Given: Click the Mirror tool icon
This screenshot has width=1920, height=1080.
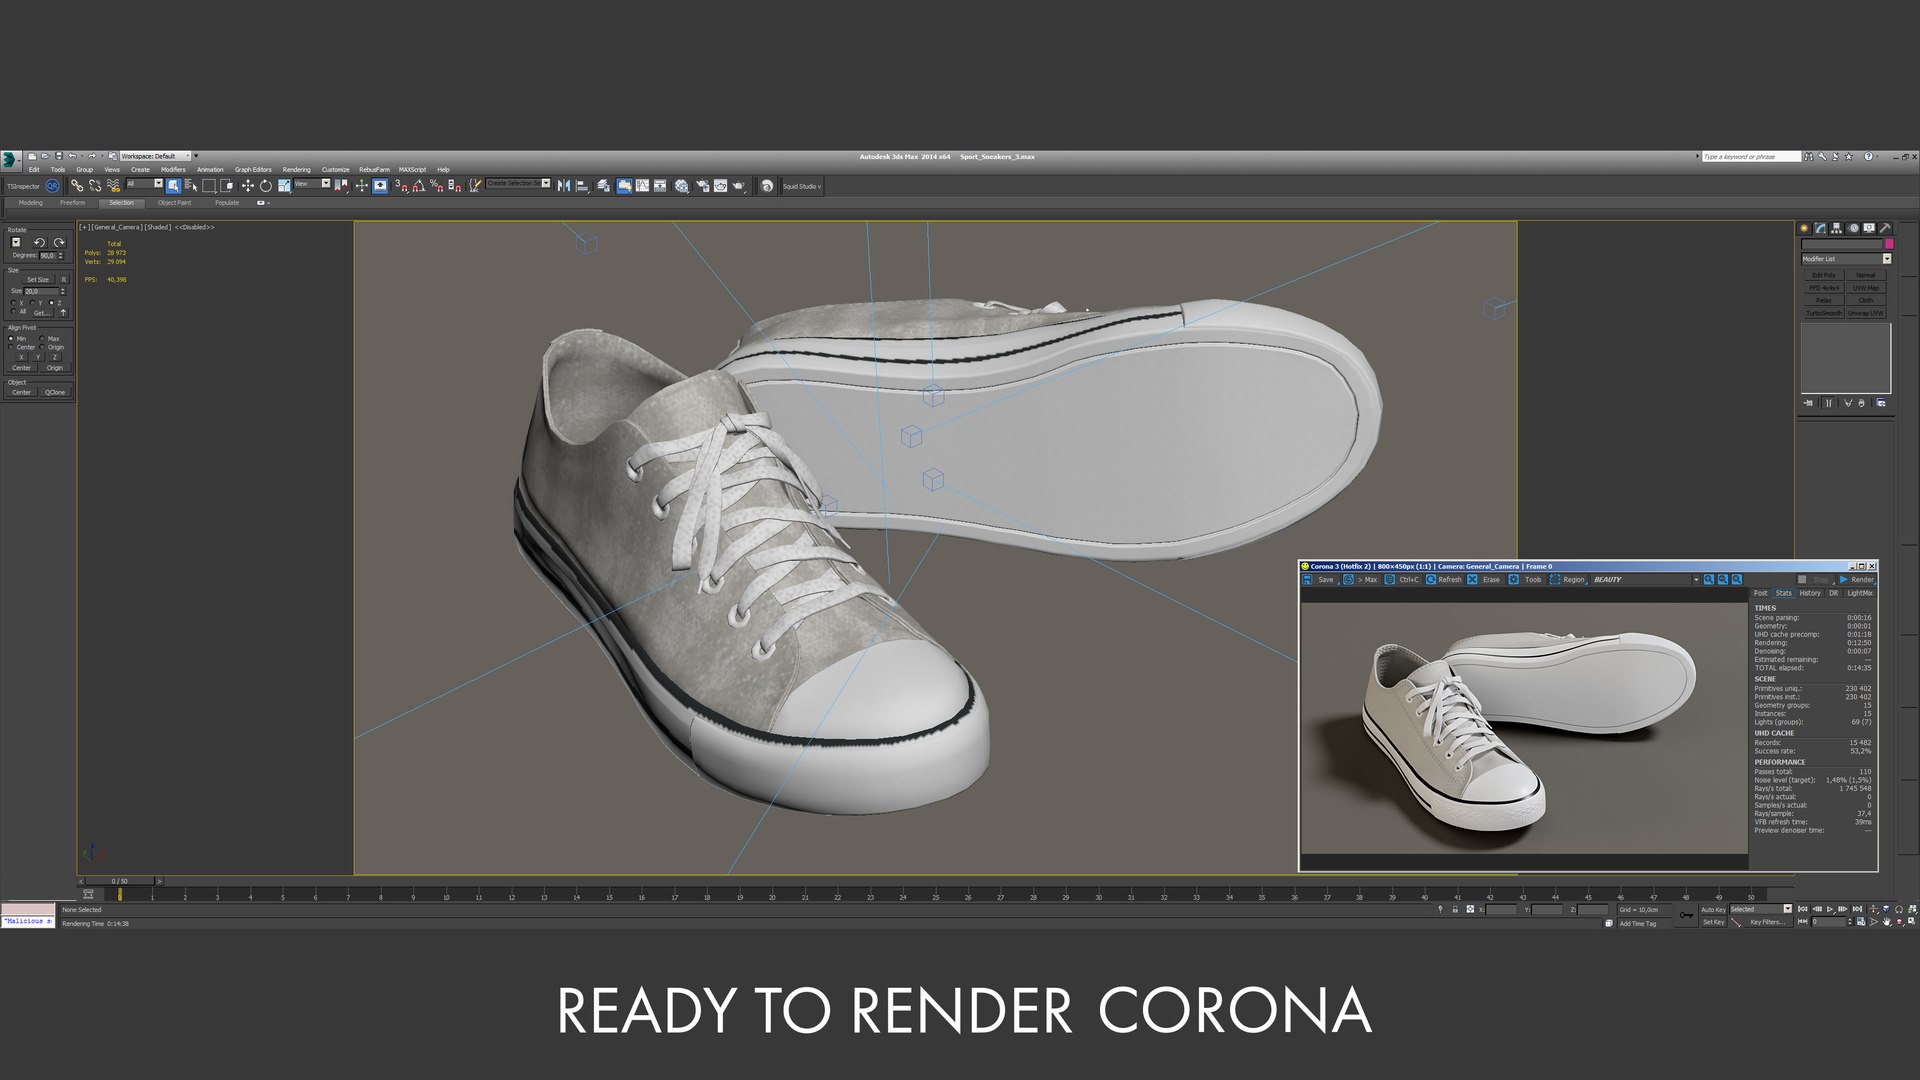Looking at the screenshot, I should (x=564, y=186).
